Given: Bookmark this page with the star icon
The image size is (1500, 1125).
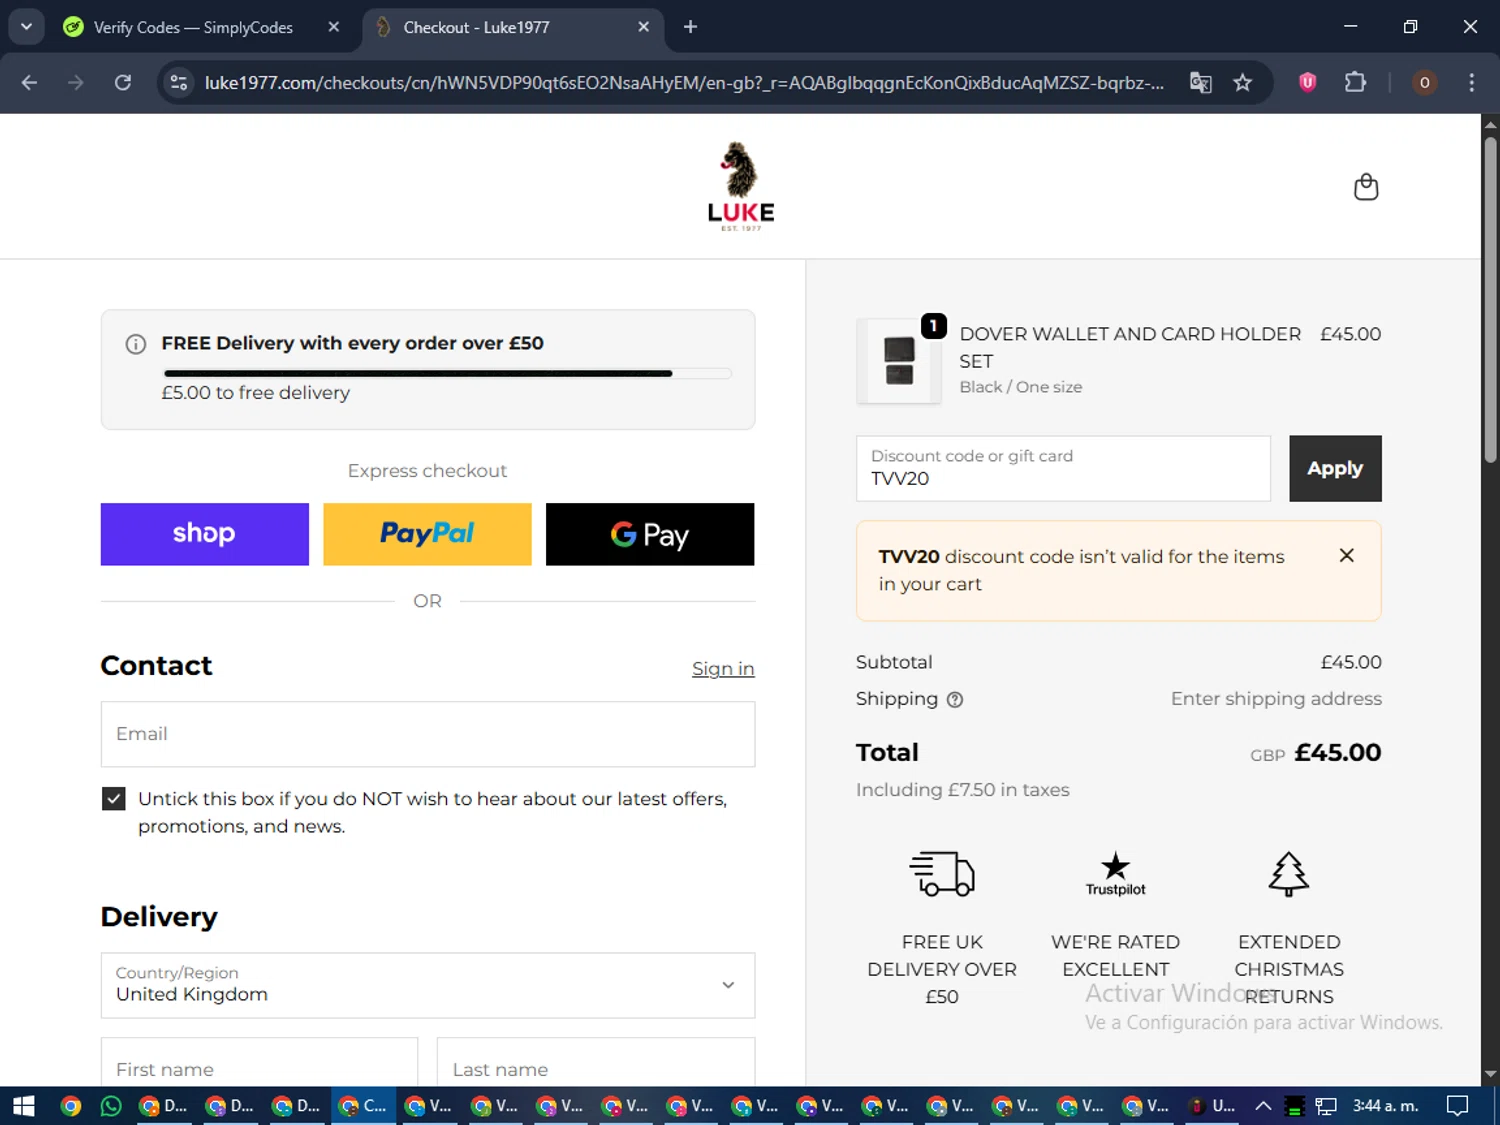Looking at the screenshot, I should pos(1243,82).
